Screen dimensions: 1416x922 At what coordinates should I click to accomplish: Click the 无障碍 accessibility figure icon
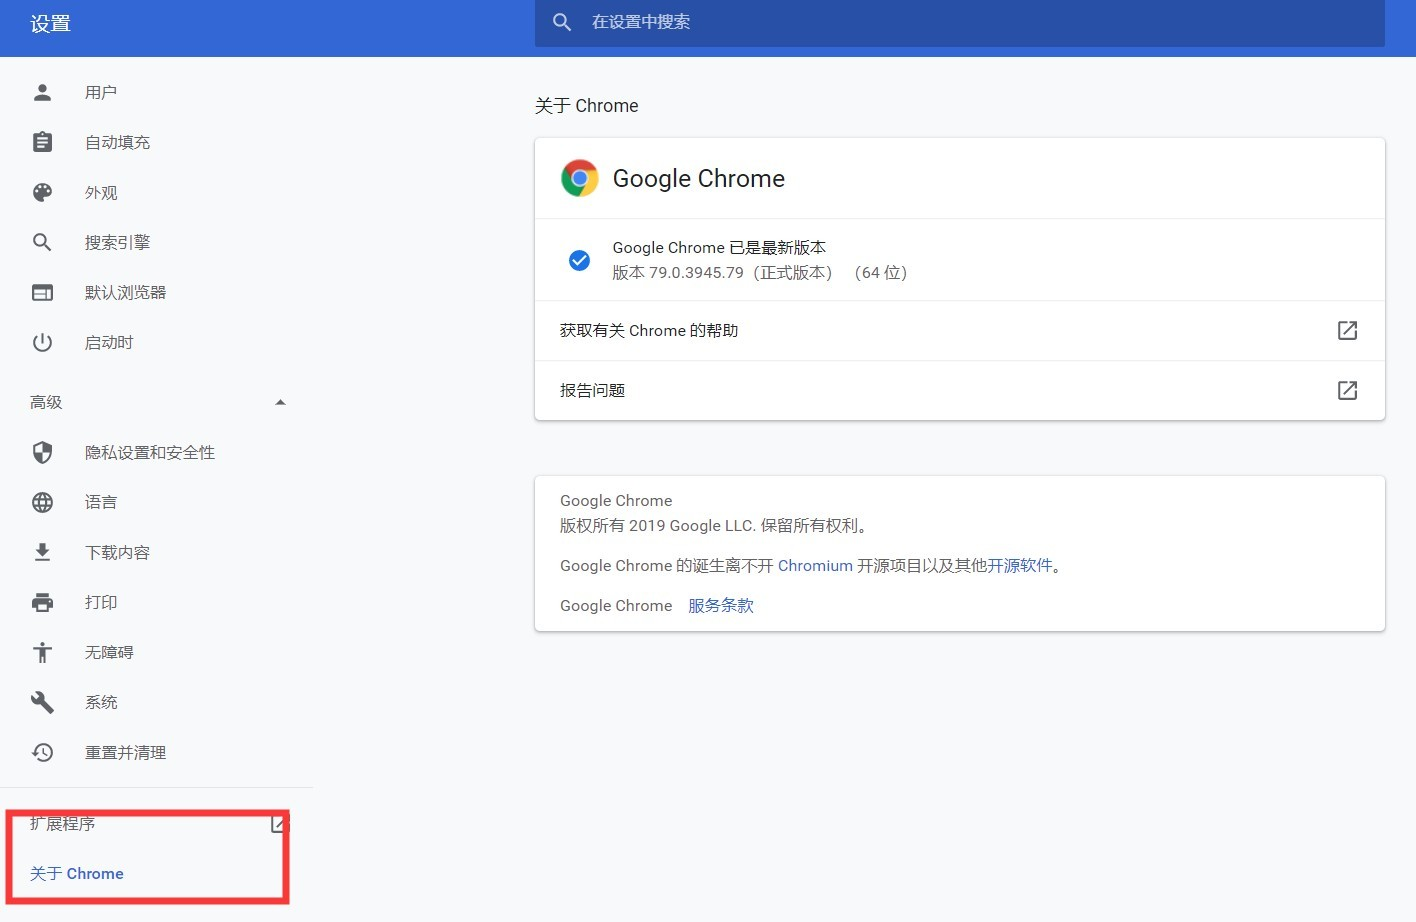click(42, 652)
